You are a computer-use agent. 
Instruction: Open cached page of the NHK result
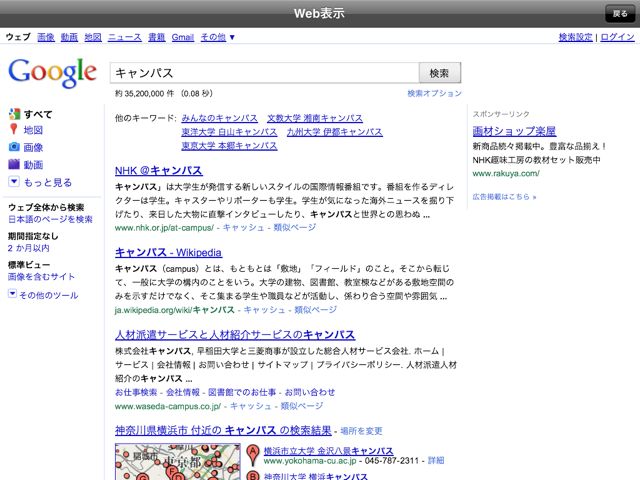pyautogui.click(x=243, y=228)
